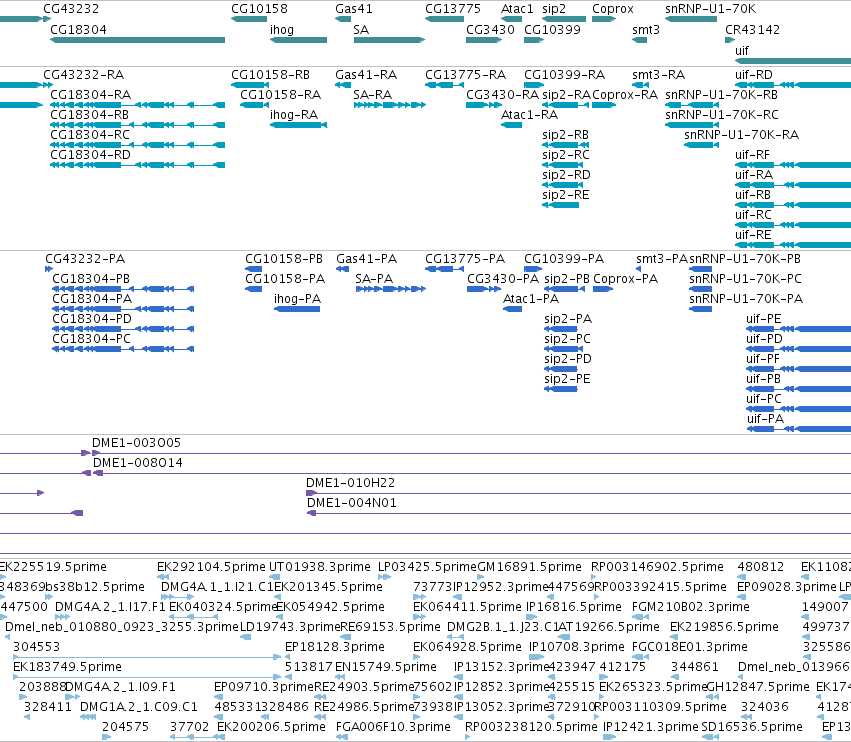Open protein uif-PA label
The height and width of the screenshot is (742, 851).
point(765,419)
